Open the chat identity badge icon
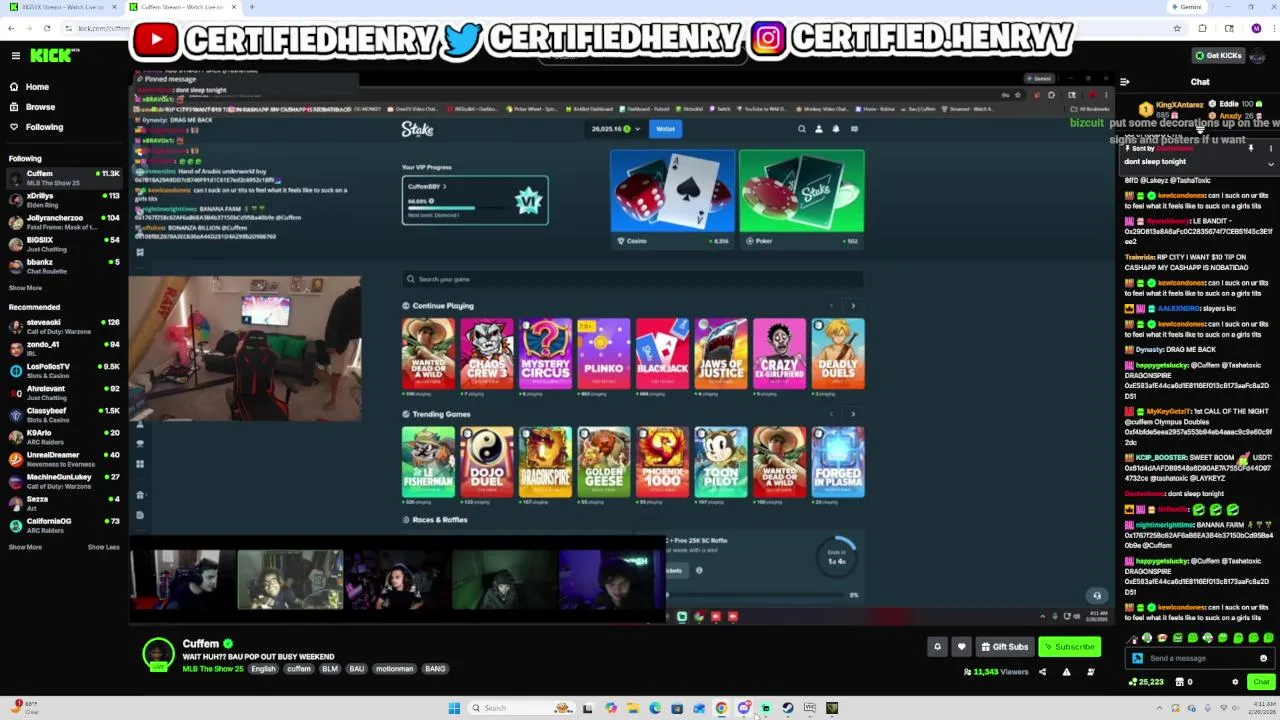This screenshot has height=720, width=1280. [1137, 658]
